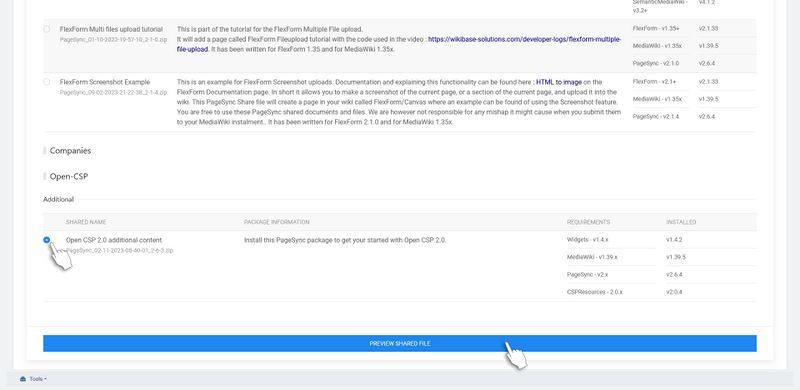Click the FlexForm - v2.1+ requirement
Image resolution: width=800 pixels, height=390 pixels.
(x=655, y=82)
